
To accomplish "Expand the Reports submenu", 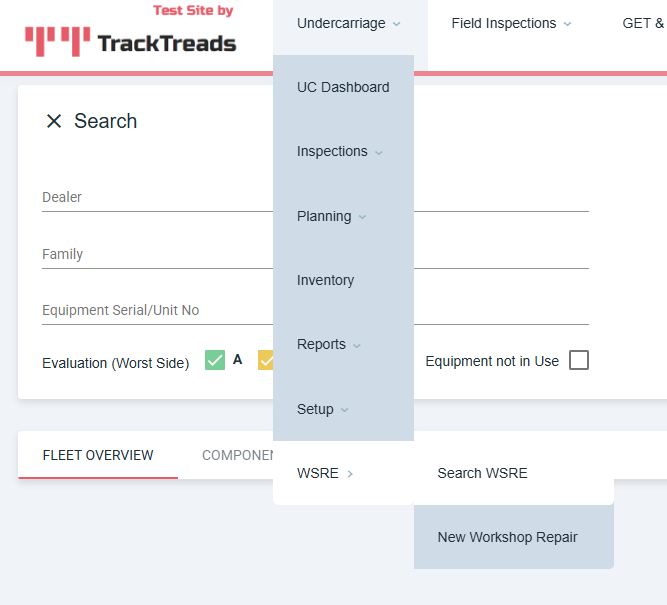I will 329,344.
